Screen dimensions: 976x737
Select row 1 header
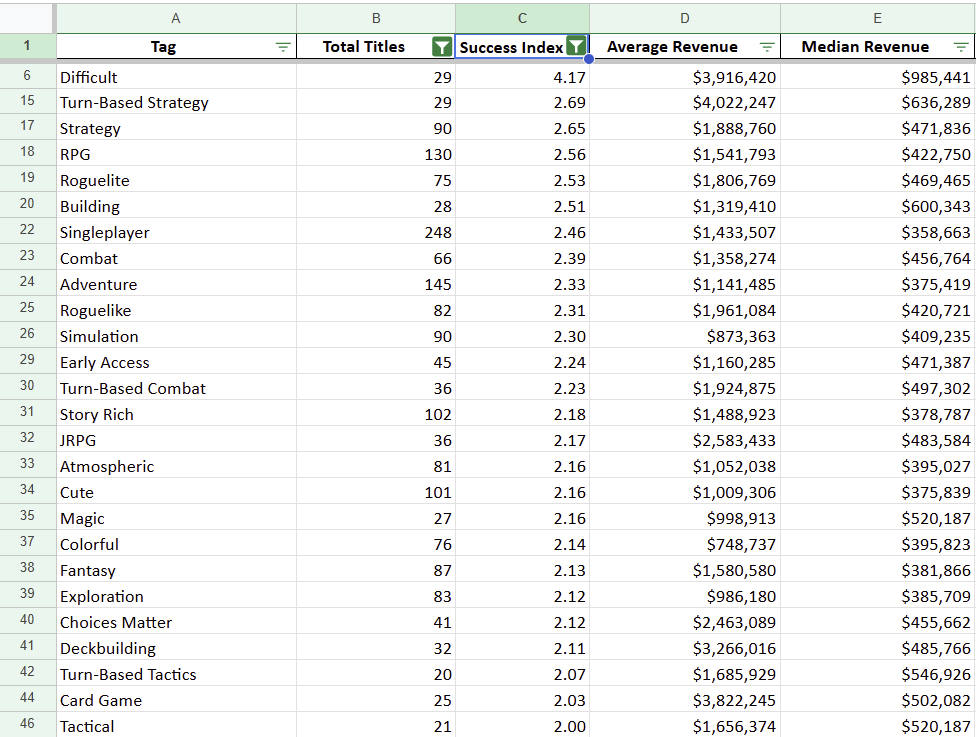(x=27, y=45)
